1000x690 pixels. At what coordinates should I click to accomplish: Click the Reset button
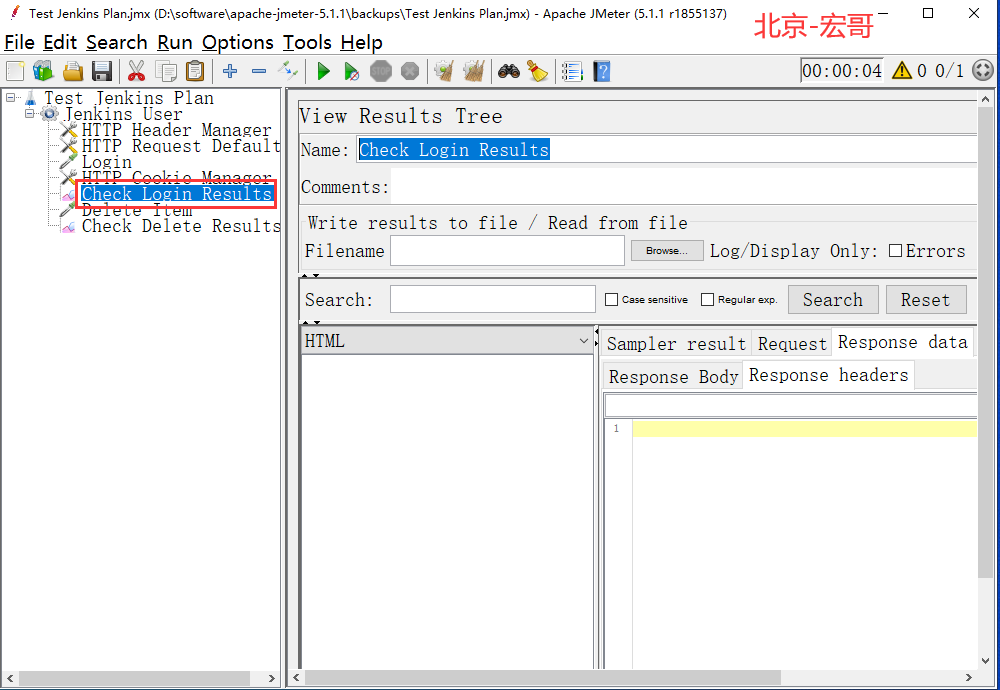(x=925, y=300)
